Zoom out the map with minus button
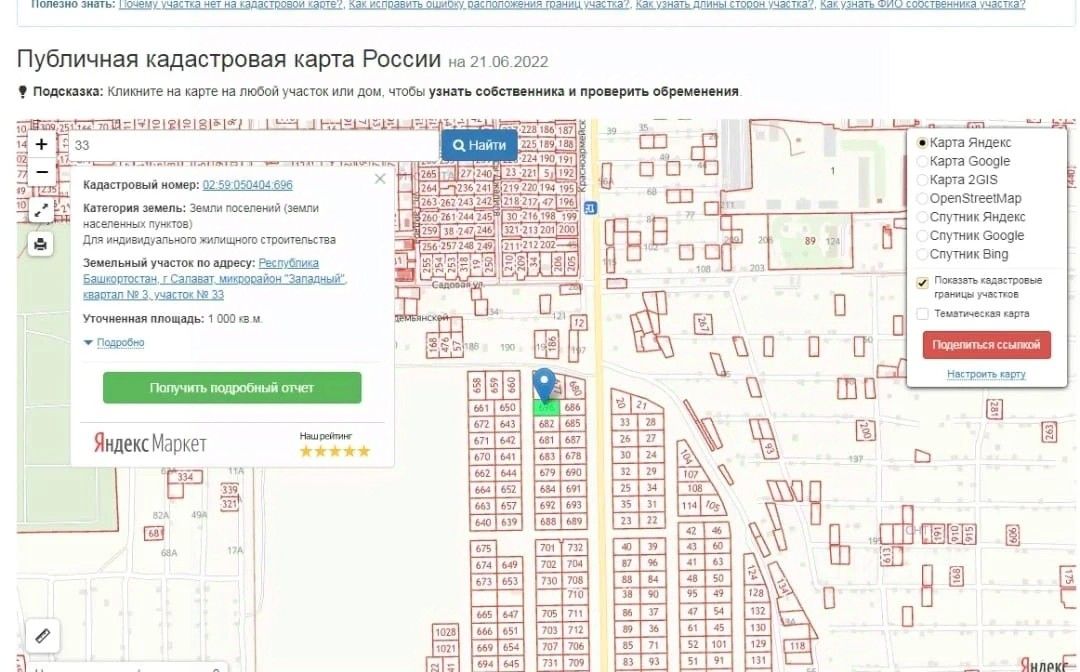The height and width of the screenshot is (672, 1080). [x=41, y=171]
